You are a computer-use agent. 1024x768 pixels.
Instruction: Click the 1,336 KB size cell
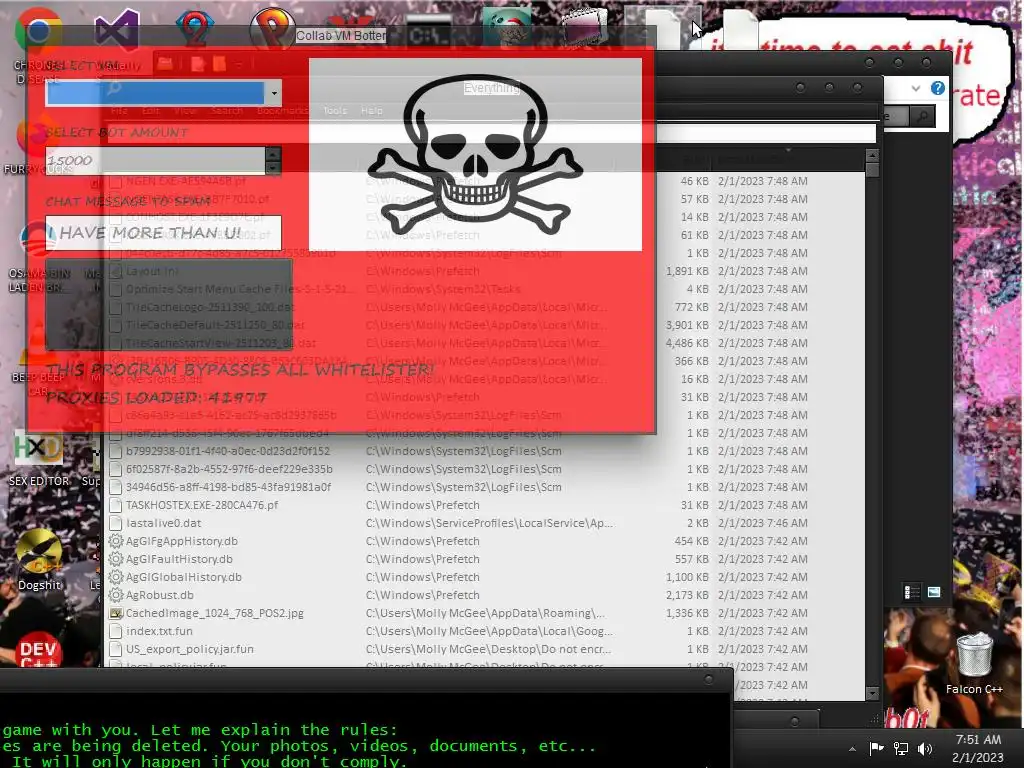pyautogui.click(x=687, y=613)
